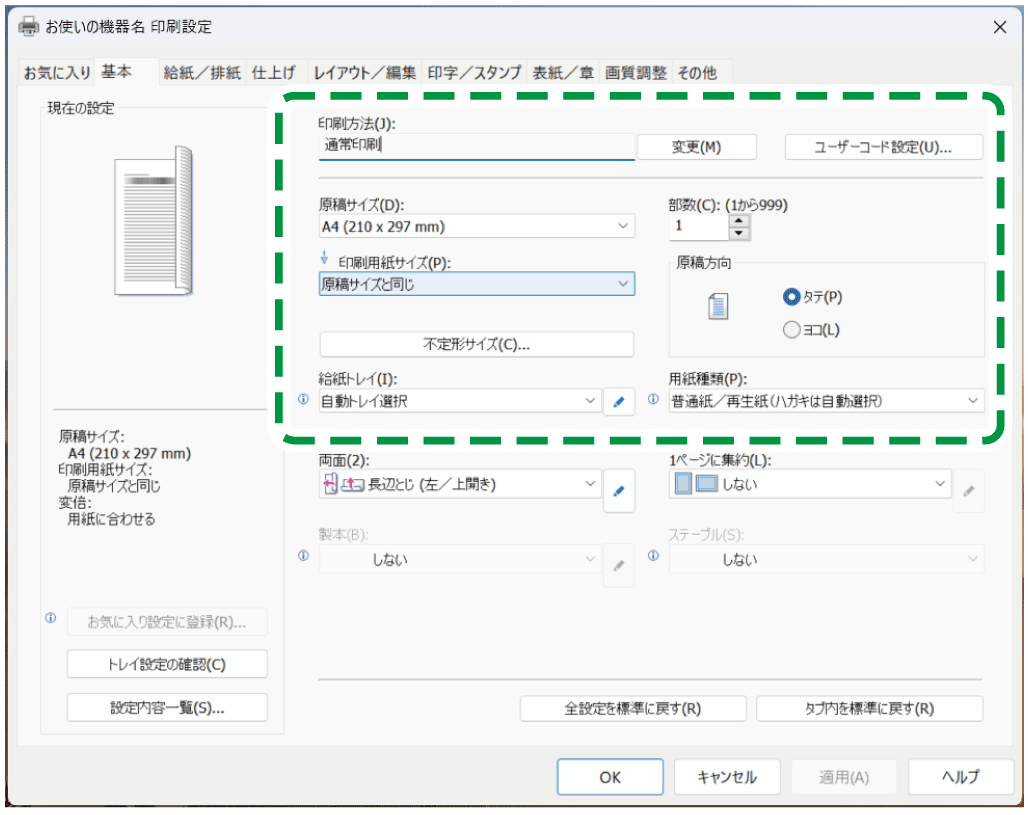This screenshot has height=815, width=1028.
Task: Click the pencil edit icon beside 給紙トレイ dropdown
Action: point(619,401)
